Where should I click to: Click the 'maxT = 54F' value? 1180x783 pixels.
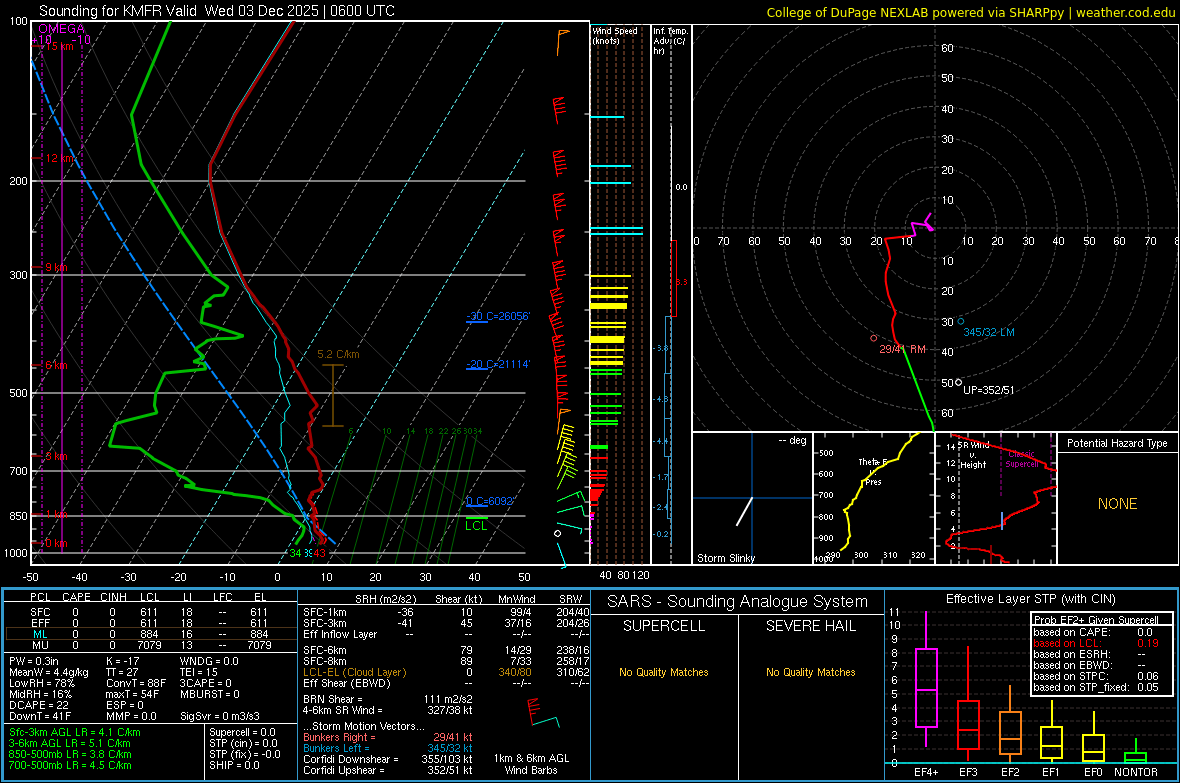coord(133,695)
